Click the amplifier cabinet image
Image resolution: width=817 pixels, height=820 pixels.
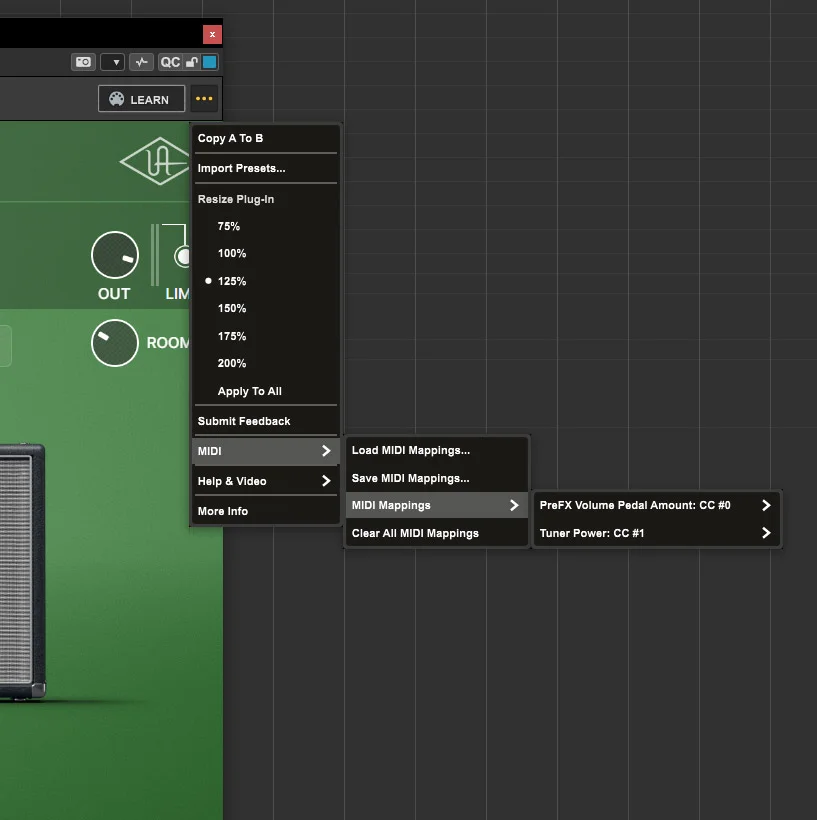tap(22, 572)
